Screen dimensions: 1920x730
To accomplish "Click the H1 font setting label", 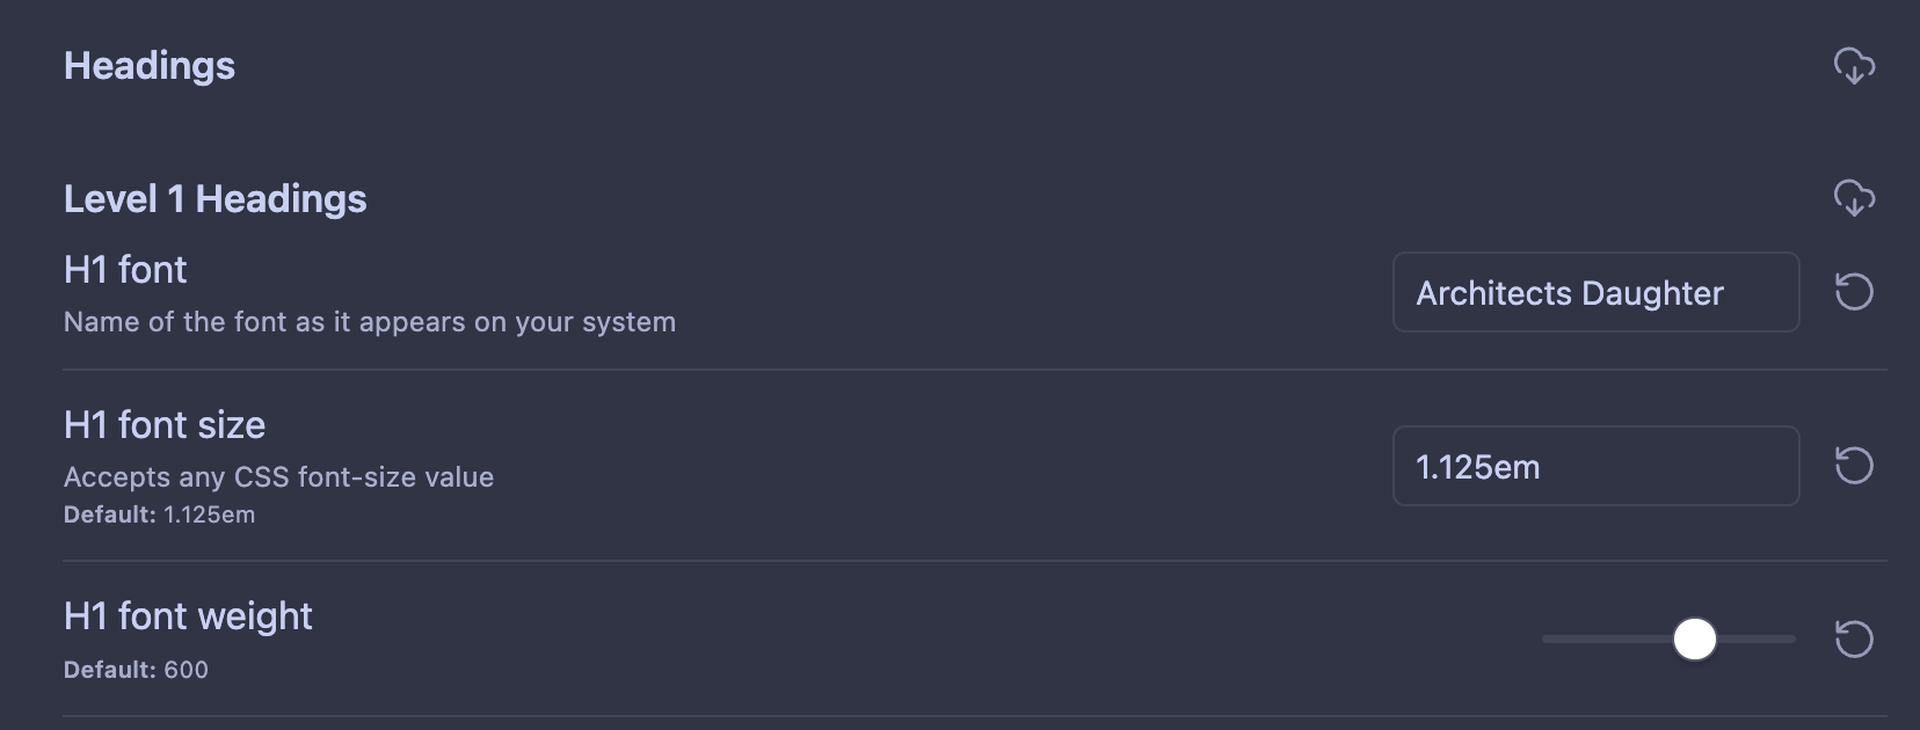I will click(x=124, y=269).
